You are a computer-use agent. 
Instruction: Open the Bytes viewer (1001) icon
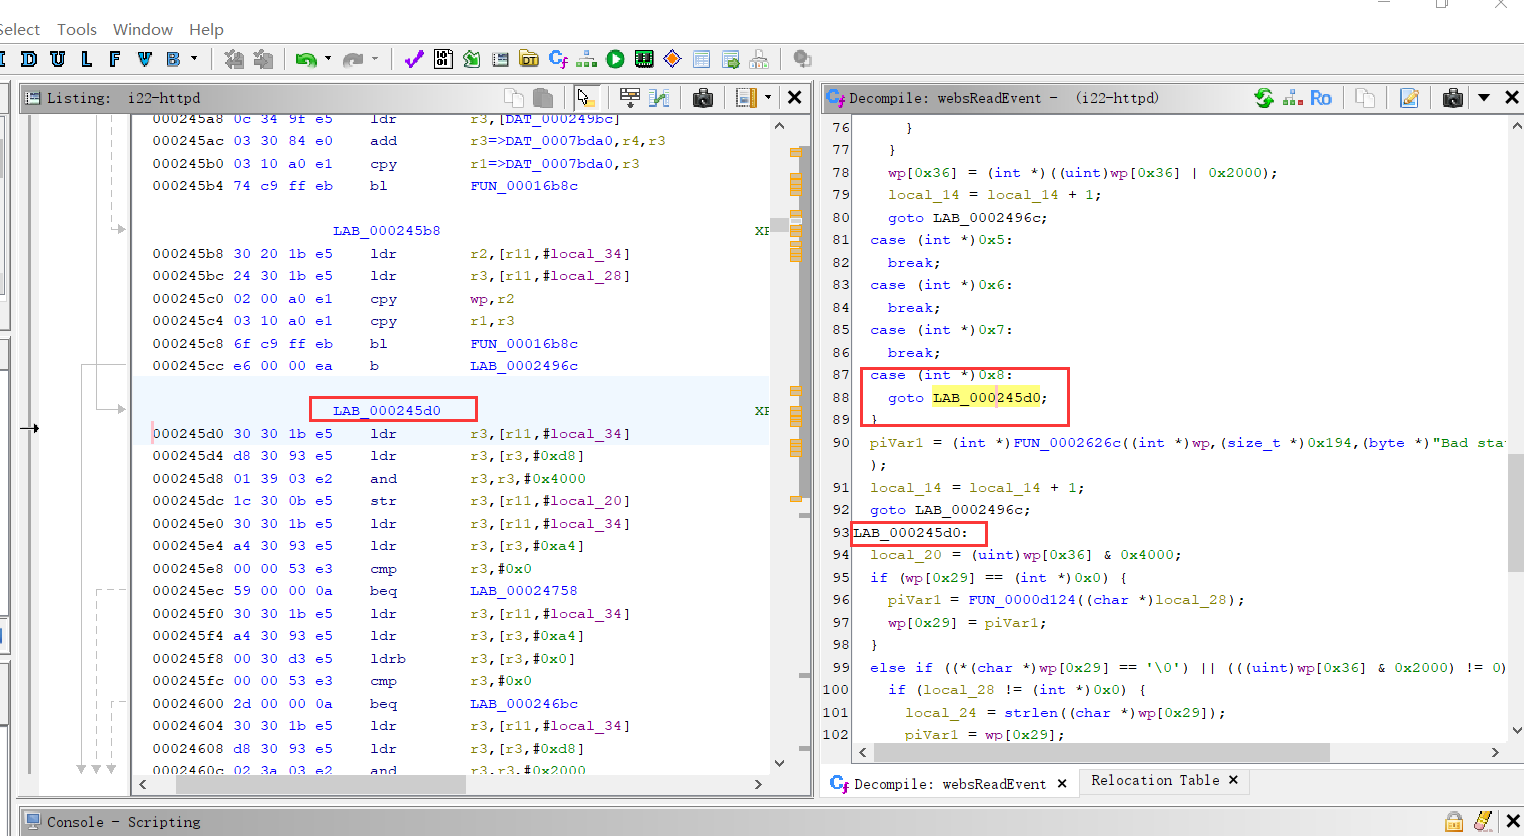(443, 59)
